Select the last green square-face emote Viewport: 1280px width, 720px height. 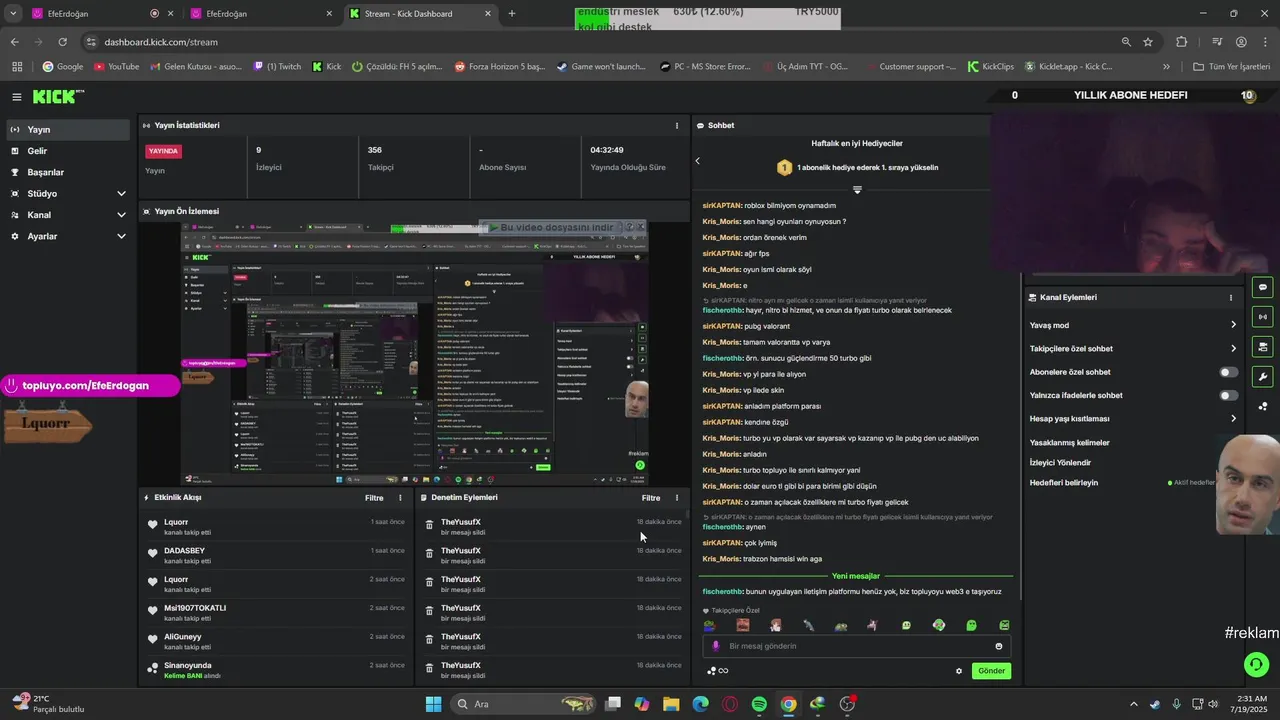click(1004, 625)
